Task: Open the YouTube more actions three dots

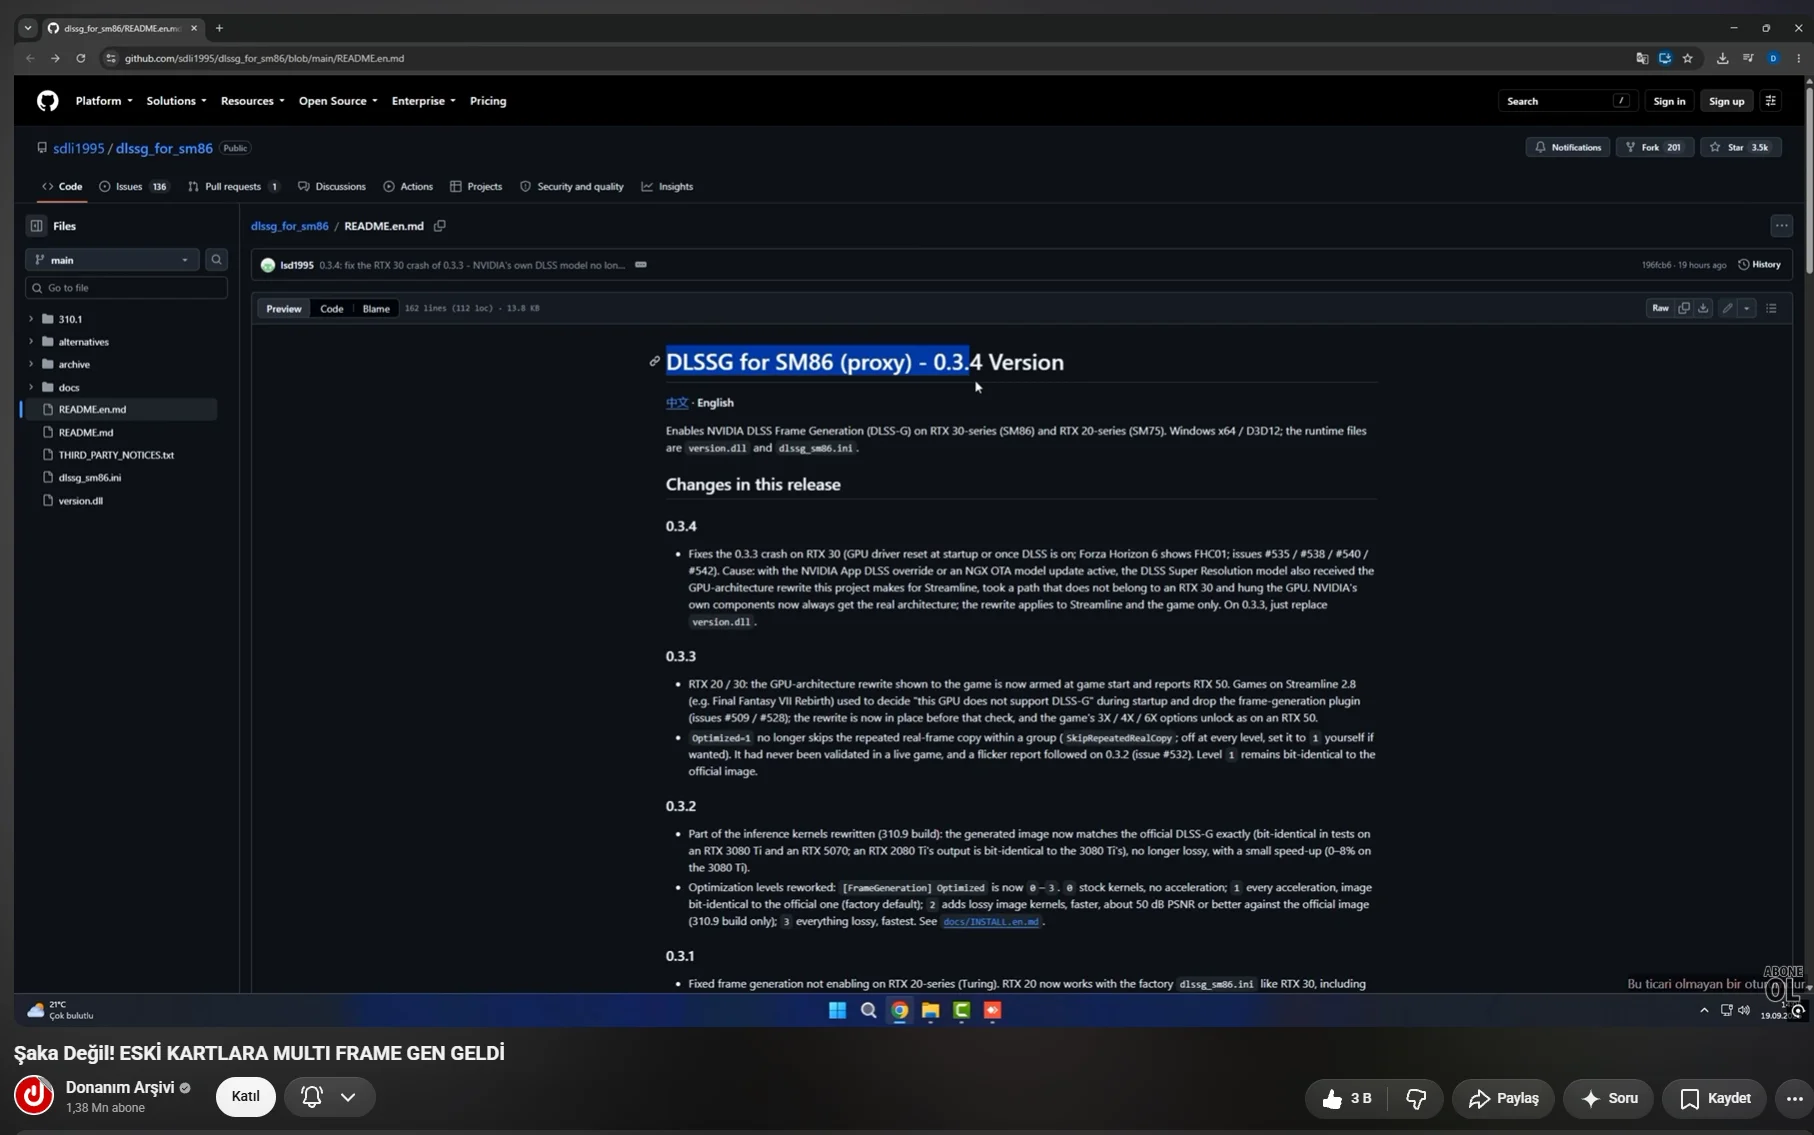Action: (x=1794, y=1098)
